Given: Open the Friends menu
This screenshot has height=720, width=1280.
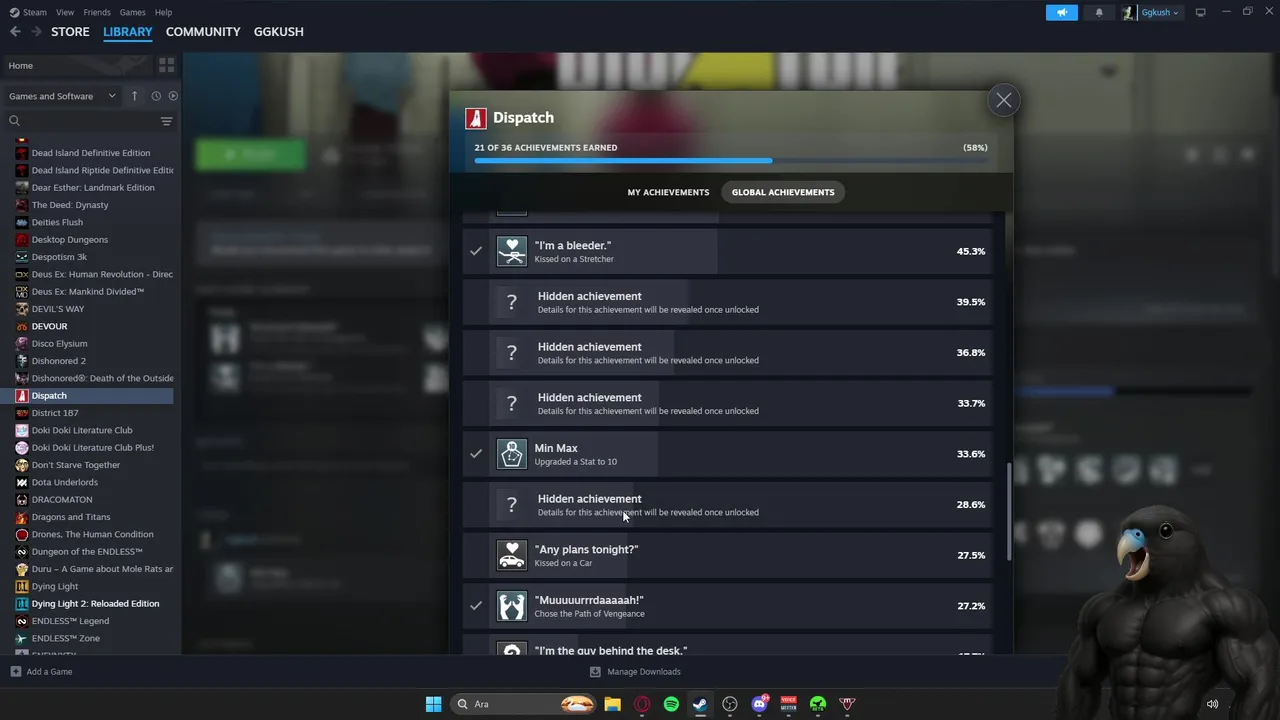Looking at the screenshot, I should coord(97,12).
